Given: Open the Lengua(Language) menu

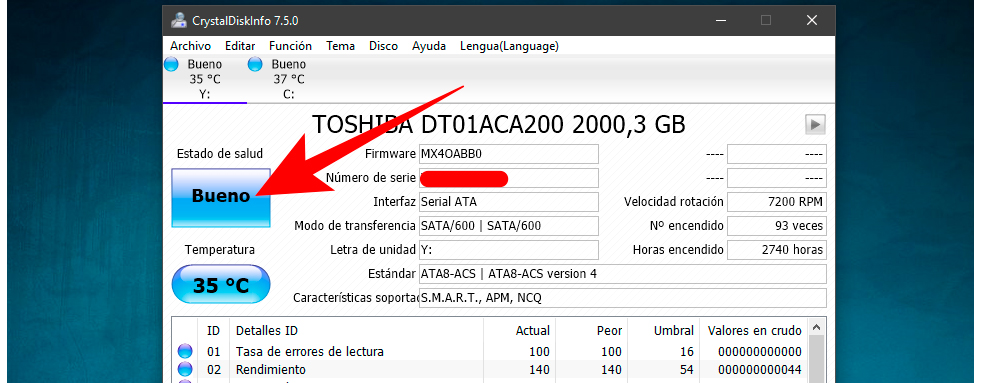Looking at the screenshot, I should [509, 46].
